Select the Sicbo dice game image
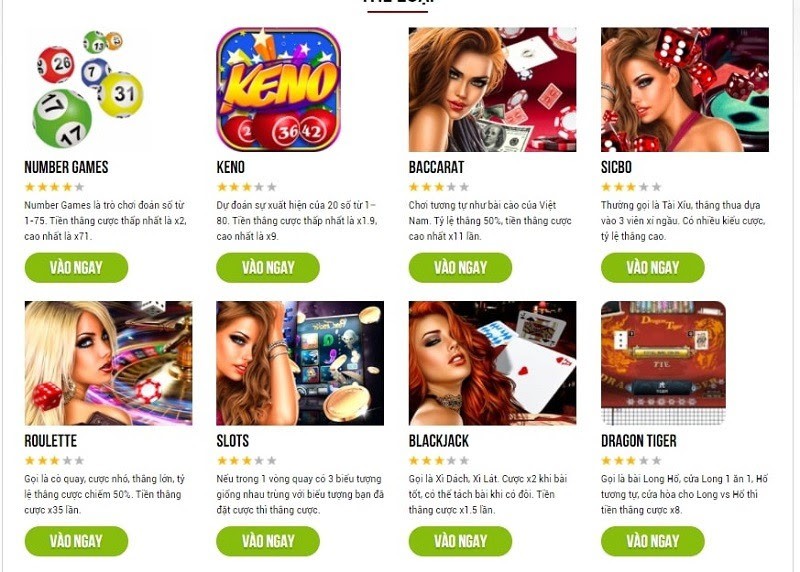800x572 pixels. 685,89
